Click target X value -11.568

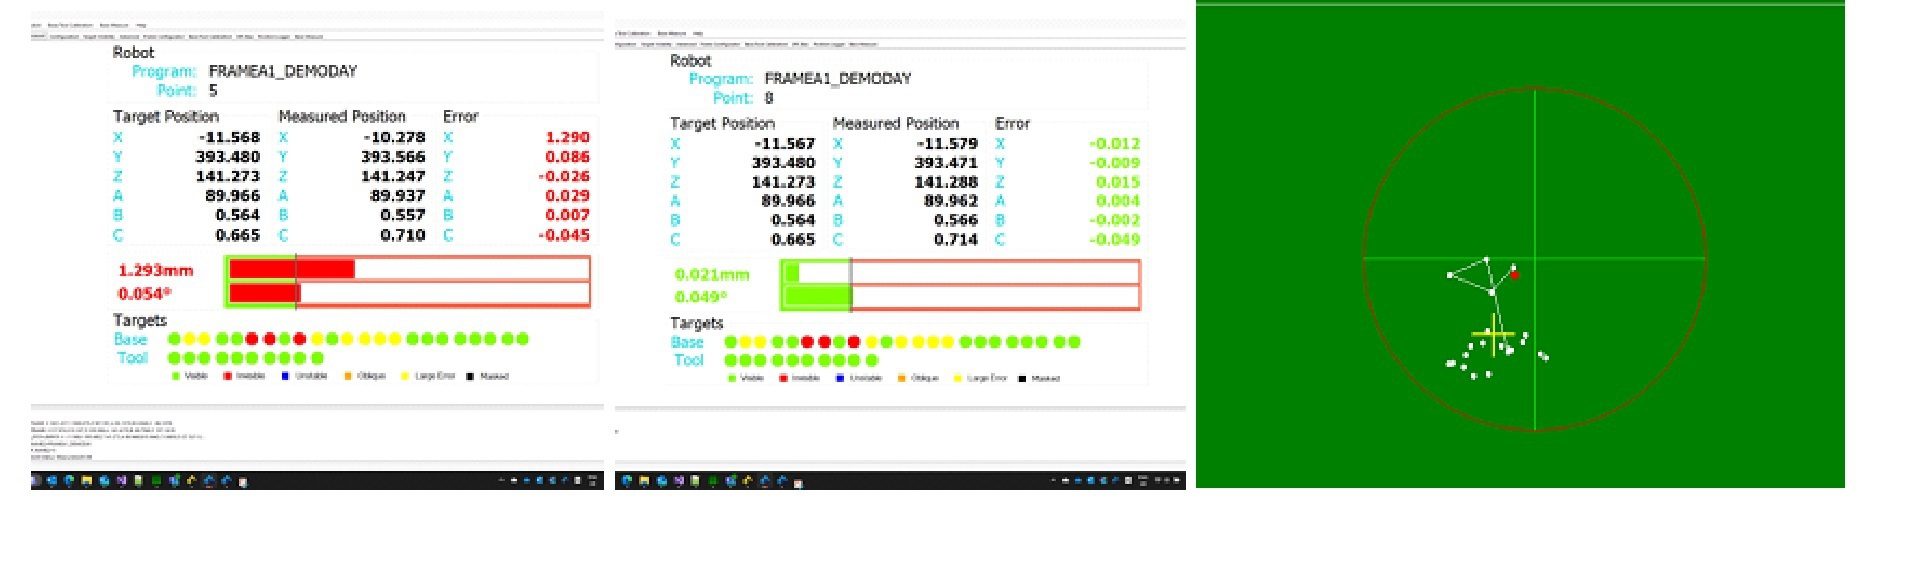229,137
